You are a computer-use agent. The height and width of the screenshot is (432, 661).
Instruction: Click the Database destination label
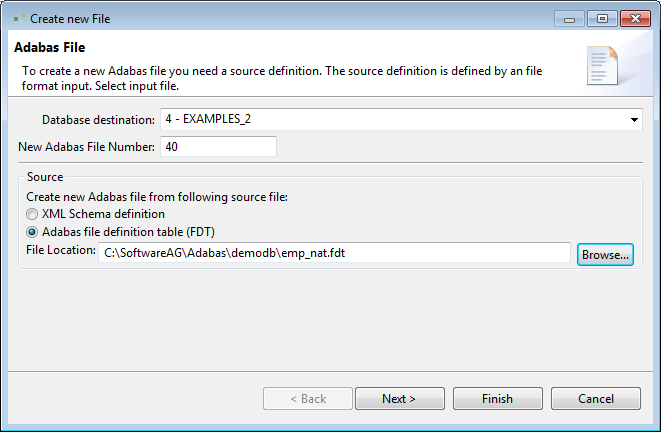tap(98, 120)
